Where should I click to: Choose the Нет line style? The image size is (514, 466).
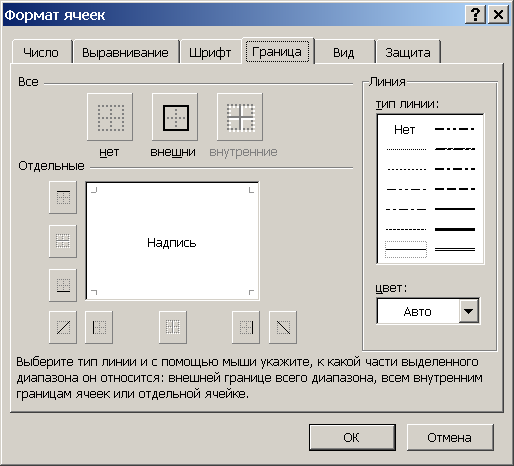coord(405,129)
